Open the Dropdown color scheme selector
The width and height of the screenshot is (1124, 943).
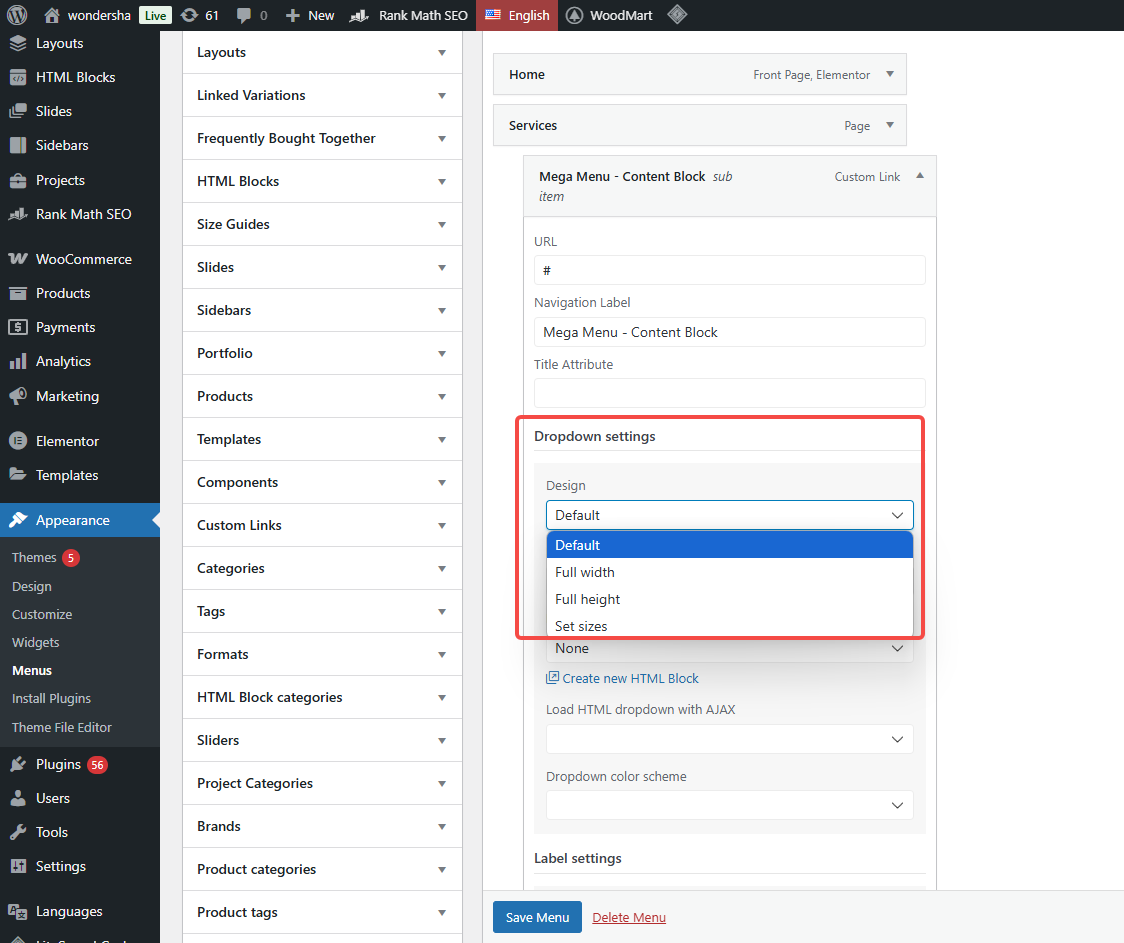[x=729, y=805]
